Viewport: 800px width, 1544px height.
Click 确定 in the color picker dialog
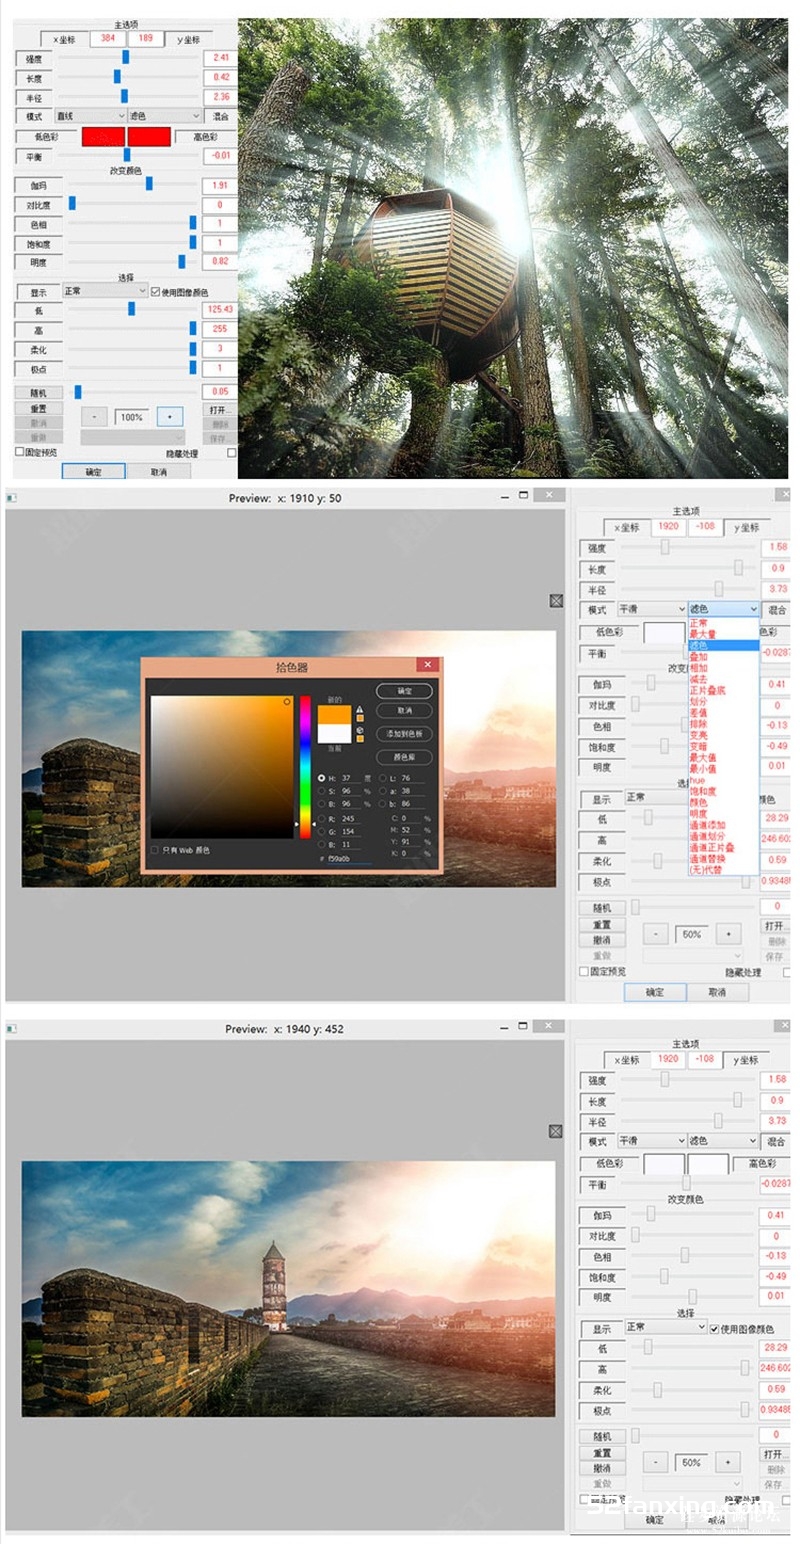point(404,691)
